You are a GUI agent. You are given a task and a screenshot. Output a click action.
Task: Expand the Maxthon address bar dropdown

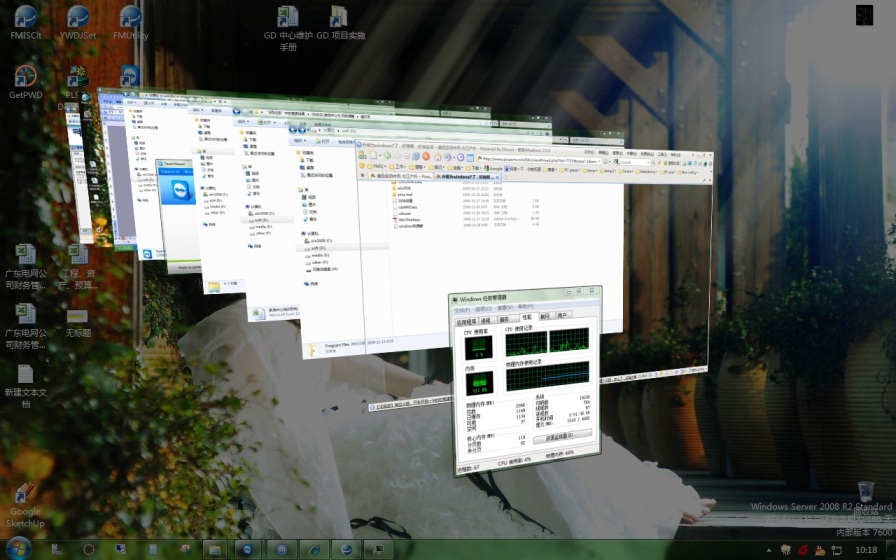tap(601, 161)
